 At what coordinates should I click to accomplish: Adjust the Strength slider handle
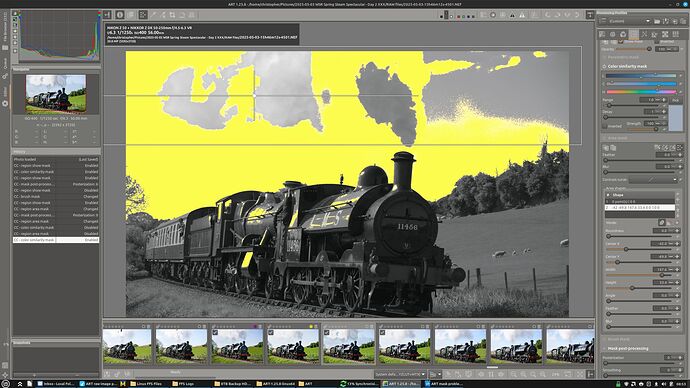click(656, 129)
